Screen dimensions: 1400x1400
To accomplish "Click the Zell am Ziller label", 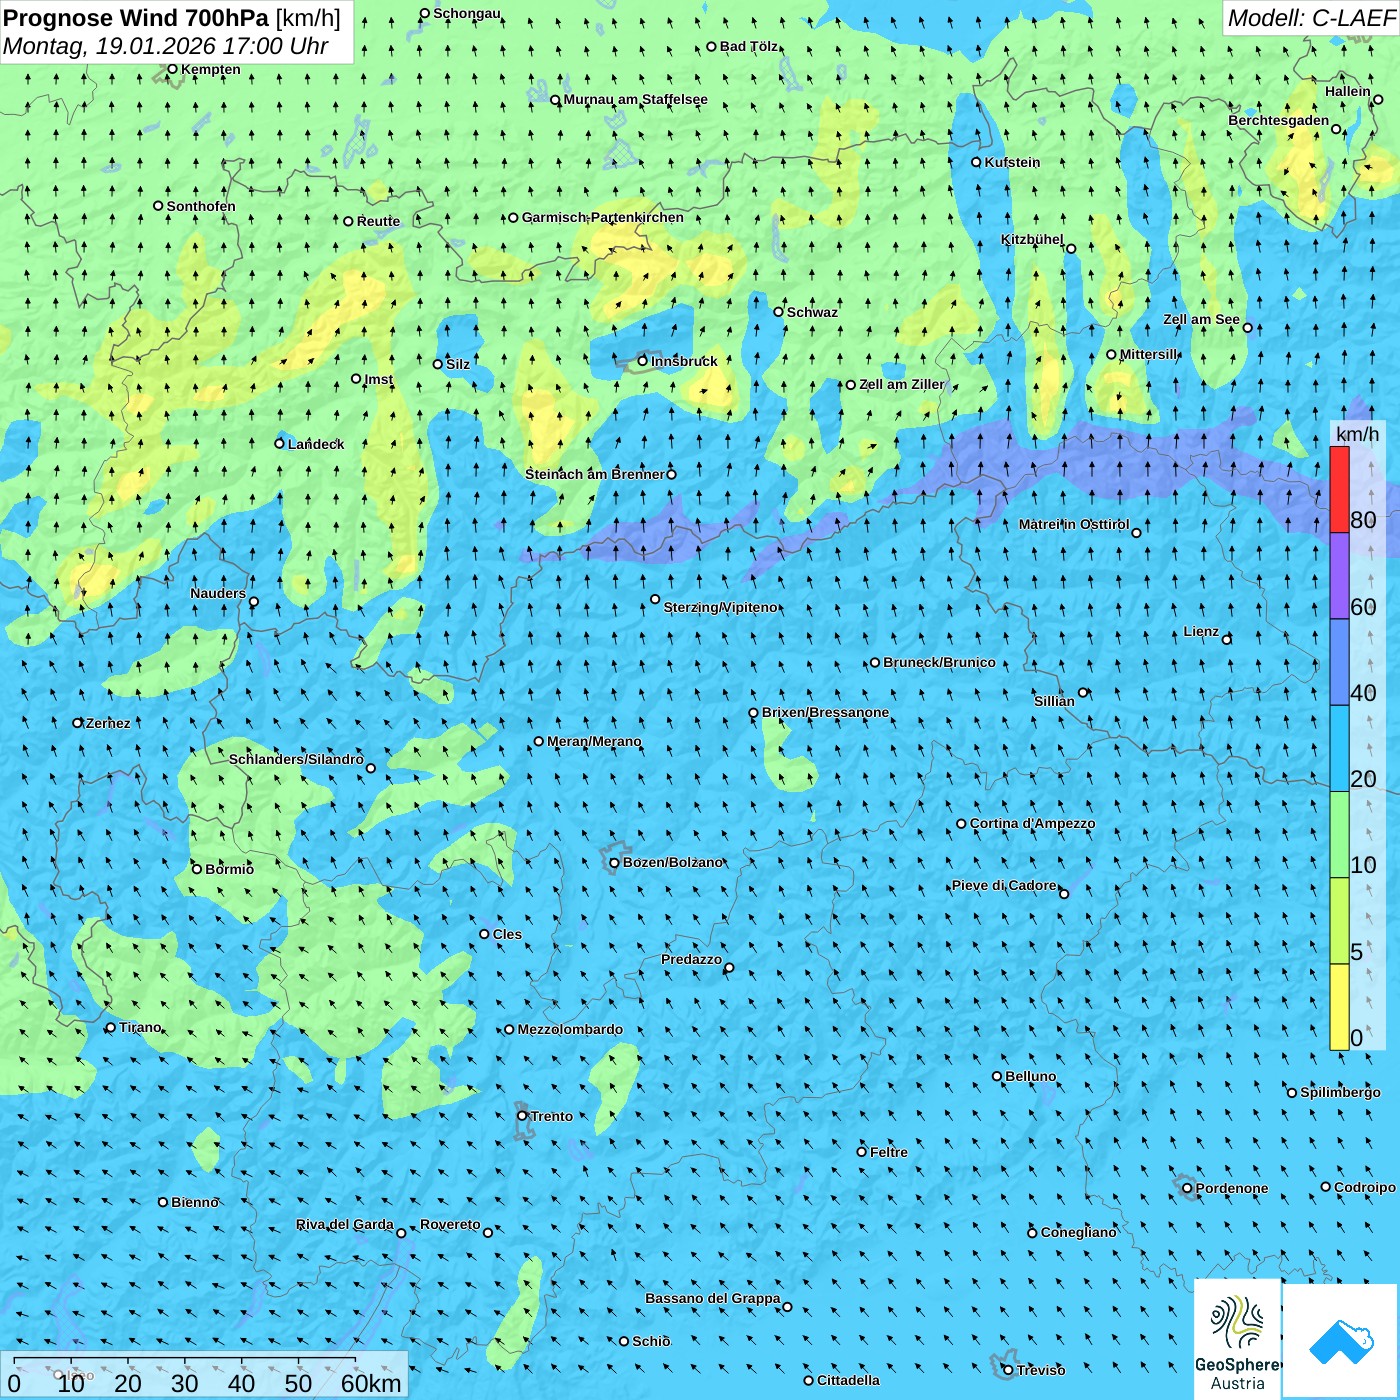I will coord(901,384).
